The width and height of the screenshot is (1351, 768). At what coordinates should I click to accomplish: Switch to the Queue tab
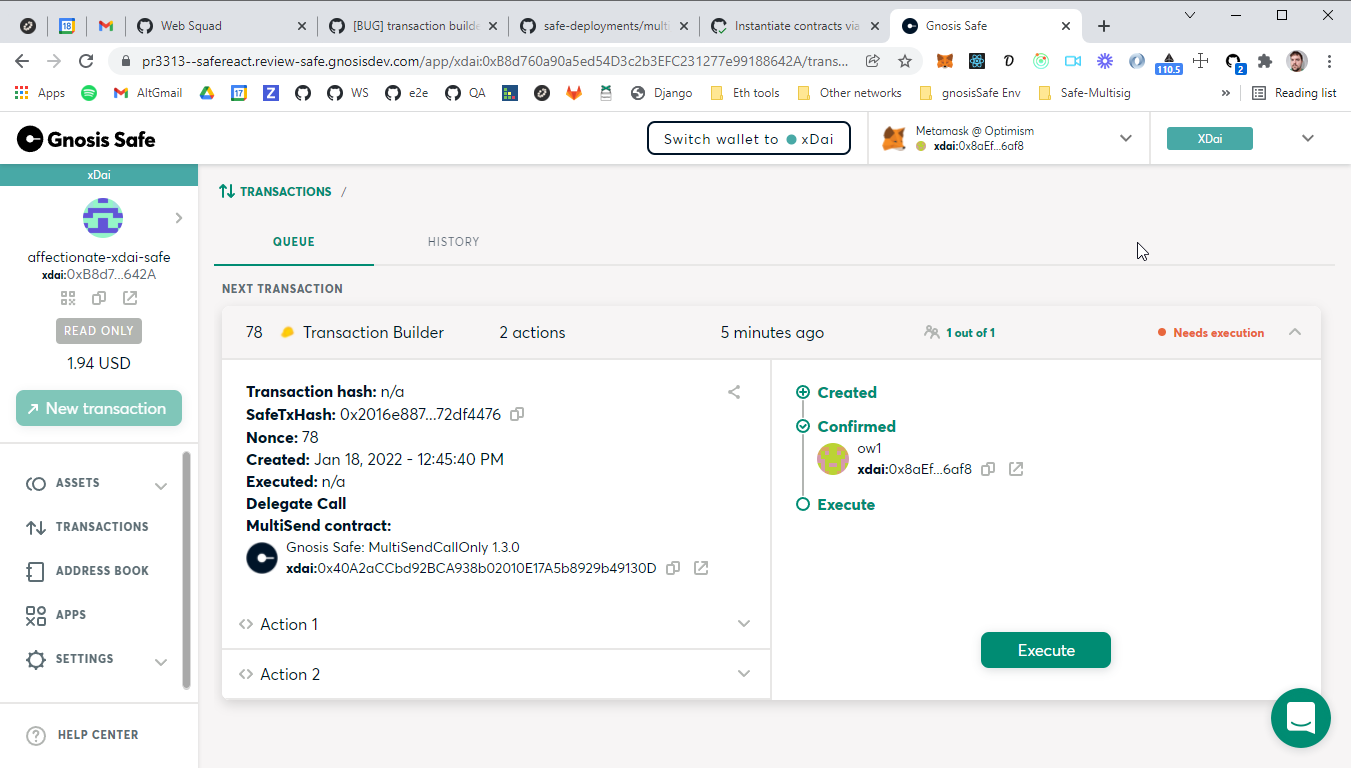(294, 242)
